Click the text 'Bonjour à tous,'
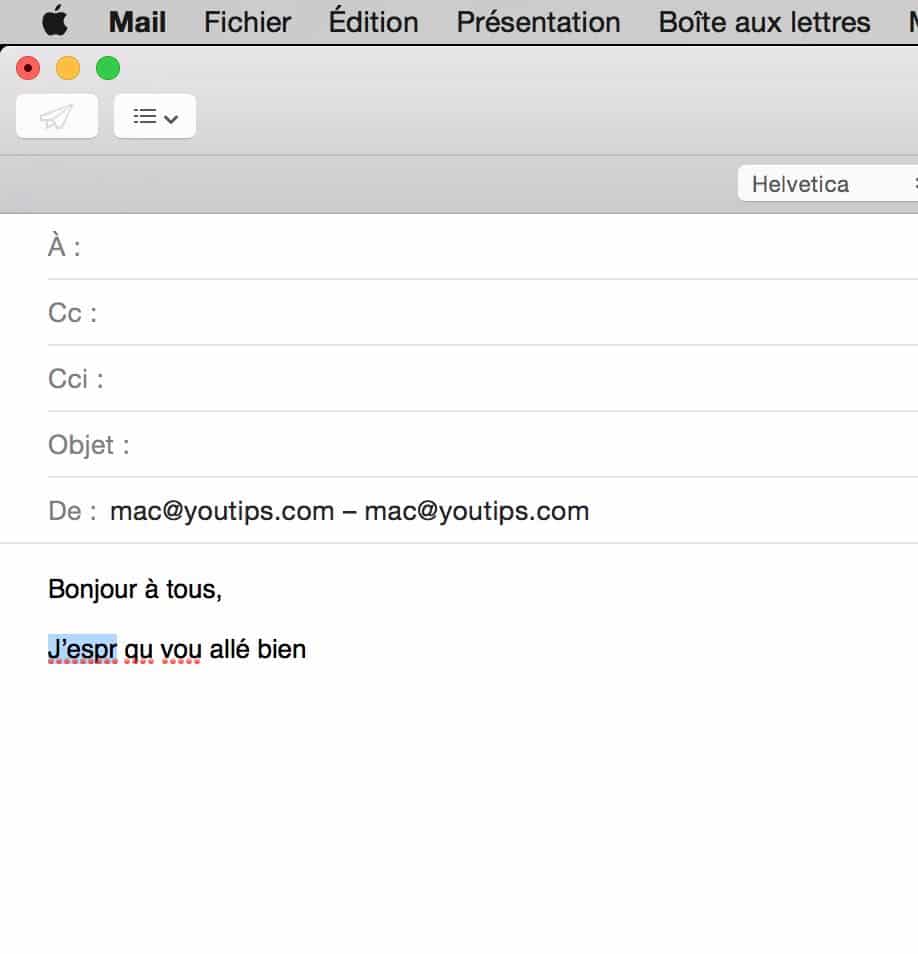The height and width of the screenshot is (954, 918). pos(135,590)
